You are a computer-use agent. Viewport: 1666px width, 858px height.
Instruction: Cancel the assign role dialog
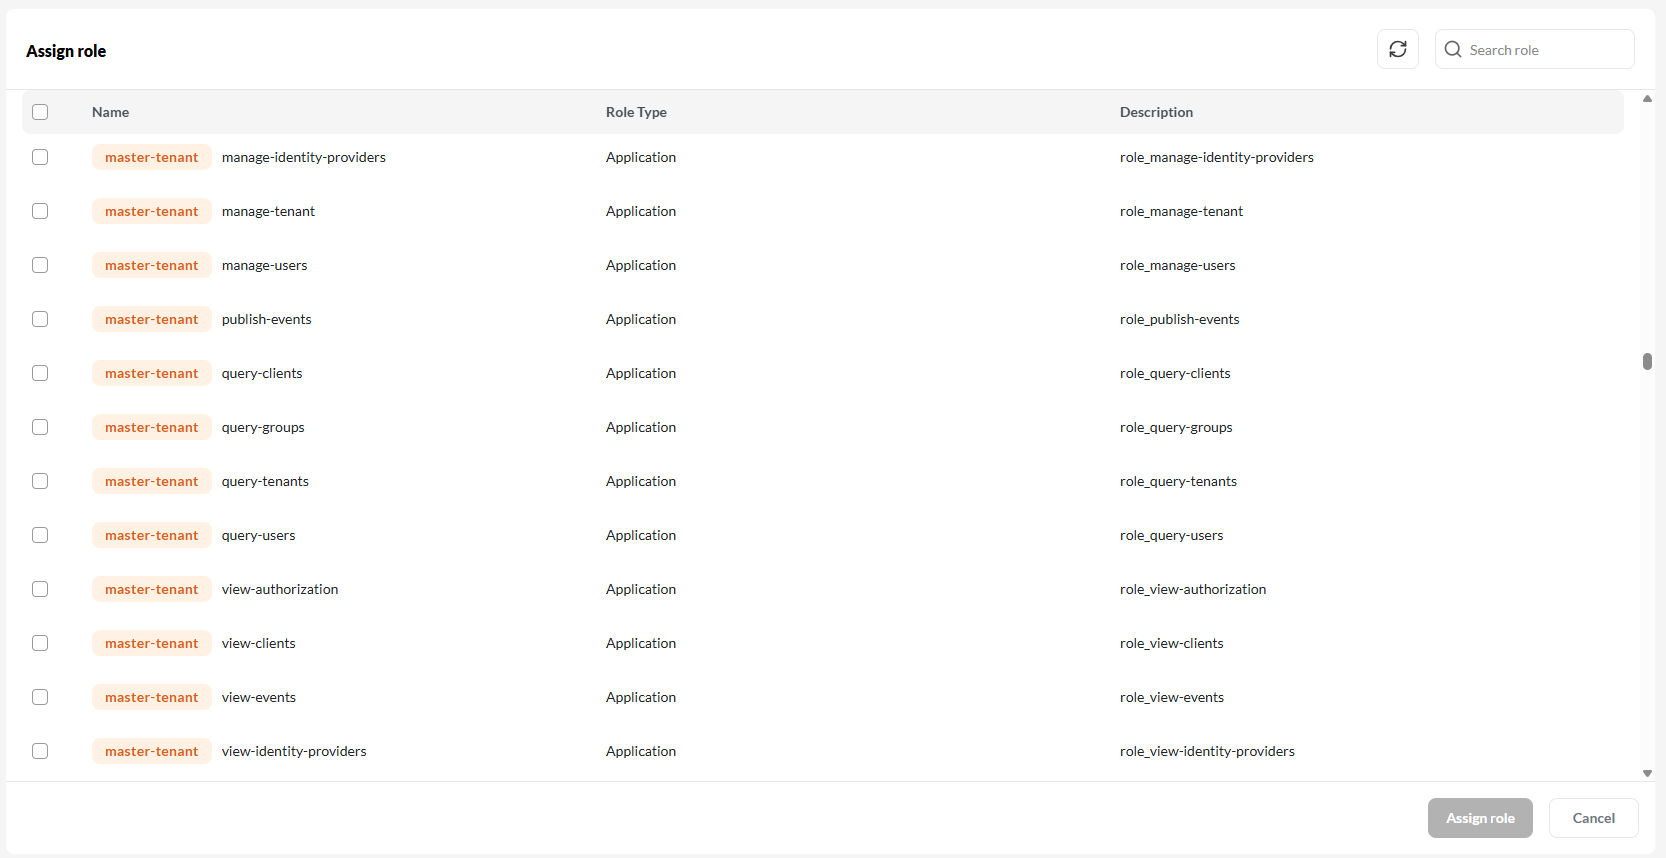point(1593,818)
